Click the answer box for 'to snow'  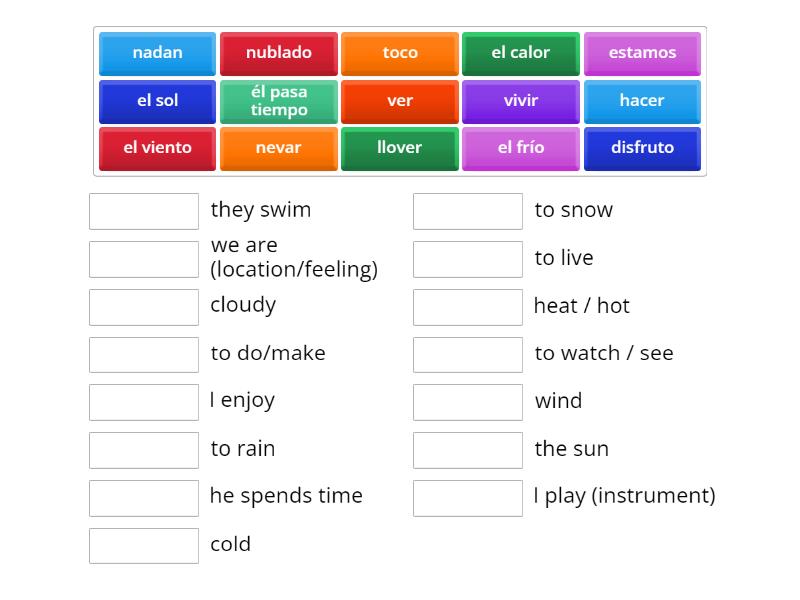468,211
